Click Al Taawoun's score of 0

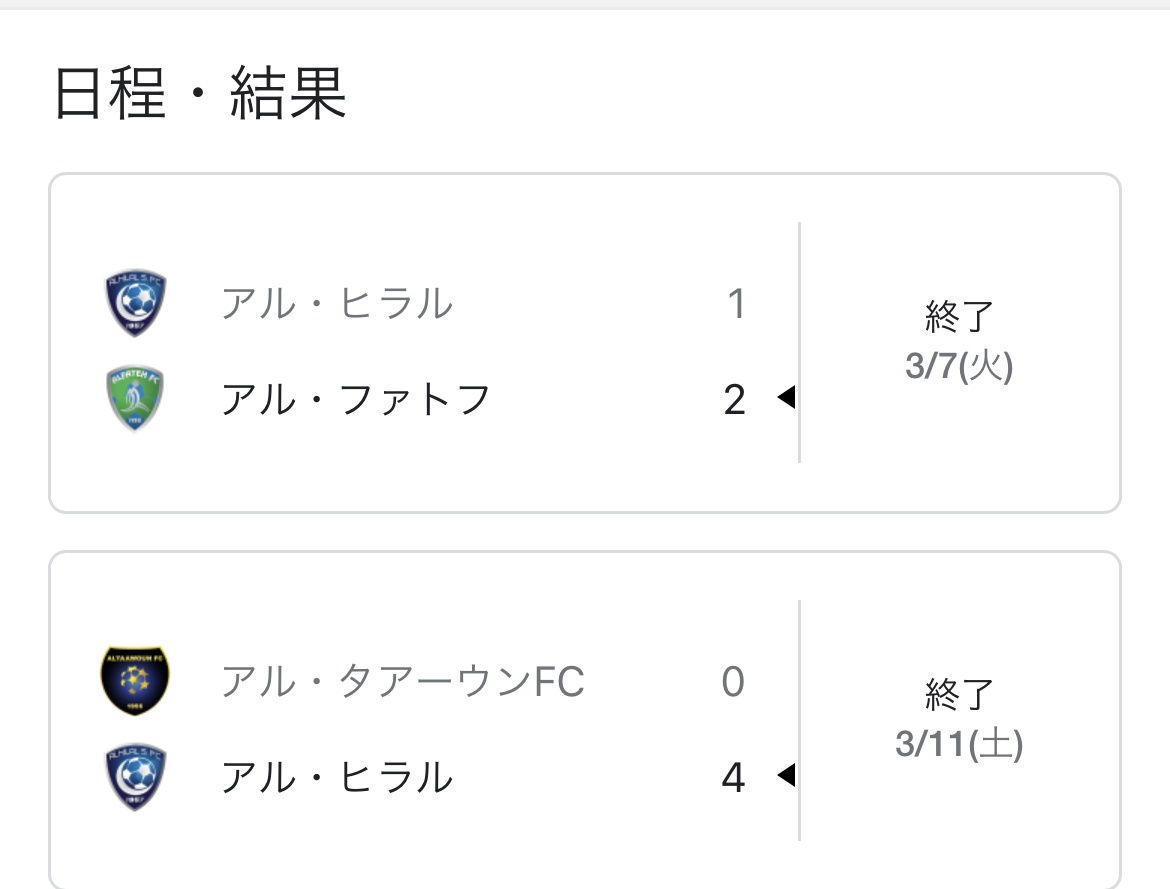pos(734,682)
